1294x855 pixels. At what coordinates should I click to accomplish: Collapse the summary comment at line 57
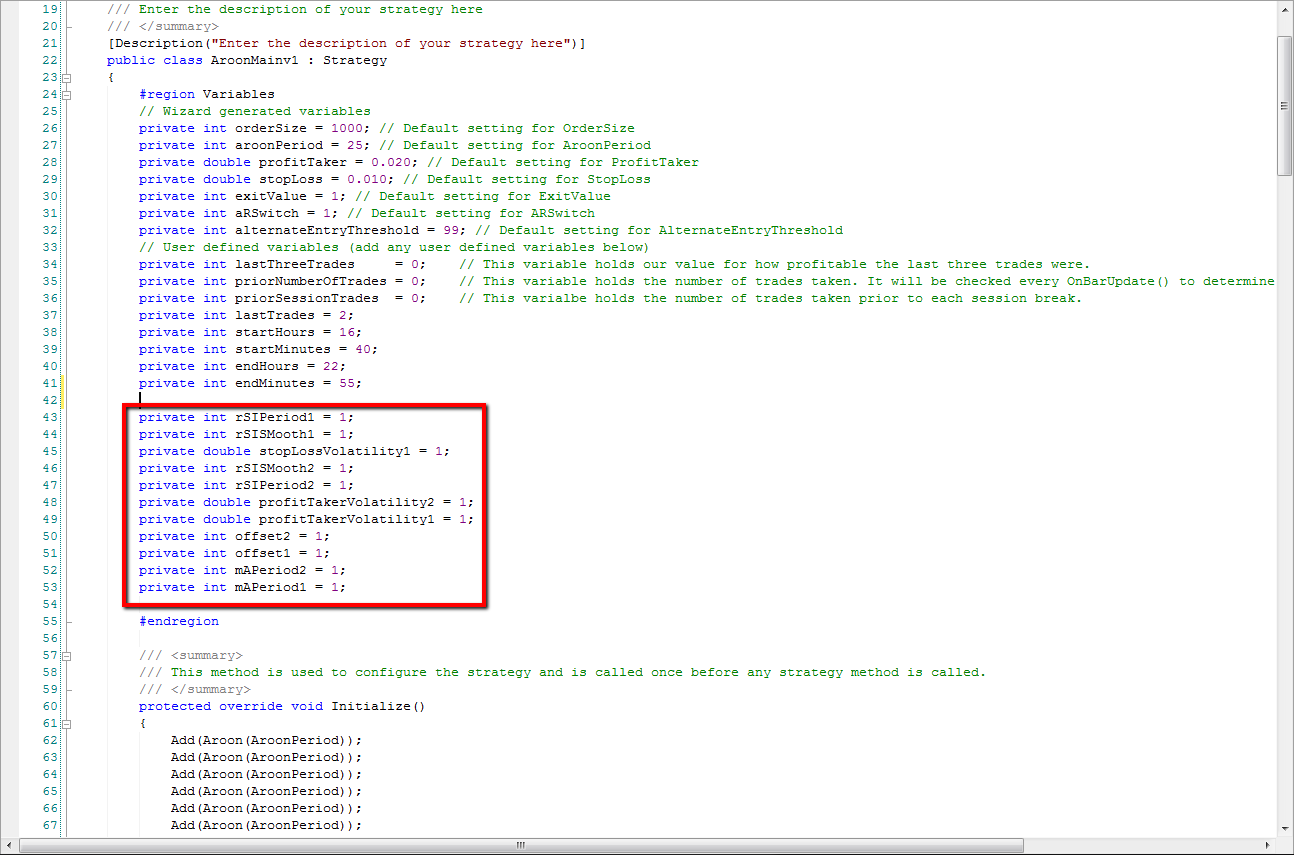(67, 655)
